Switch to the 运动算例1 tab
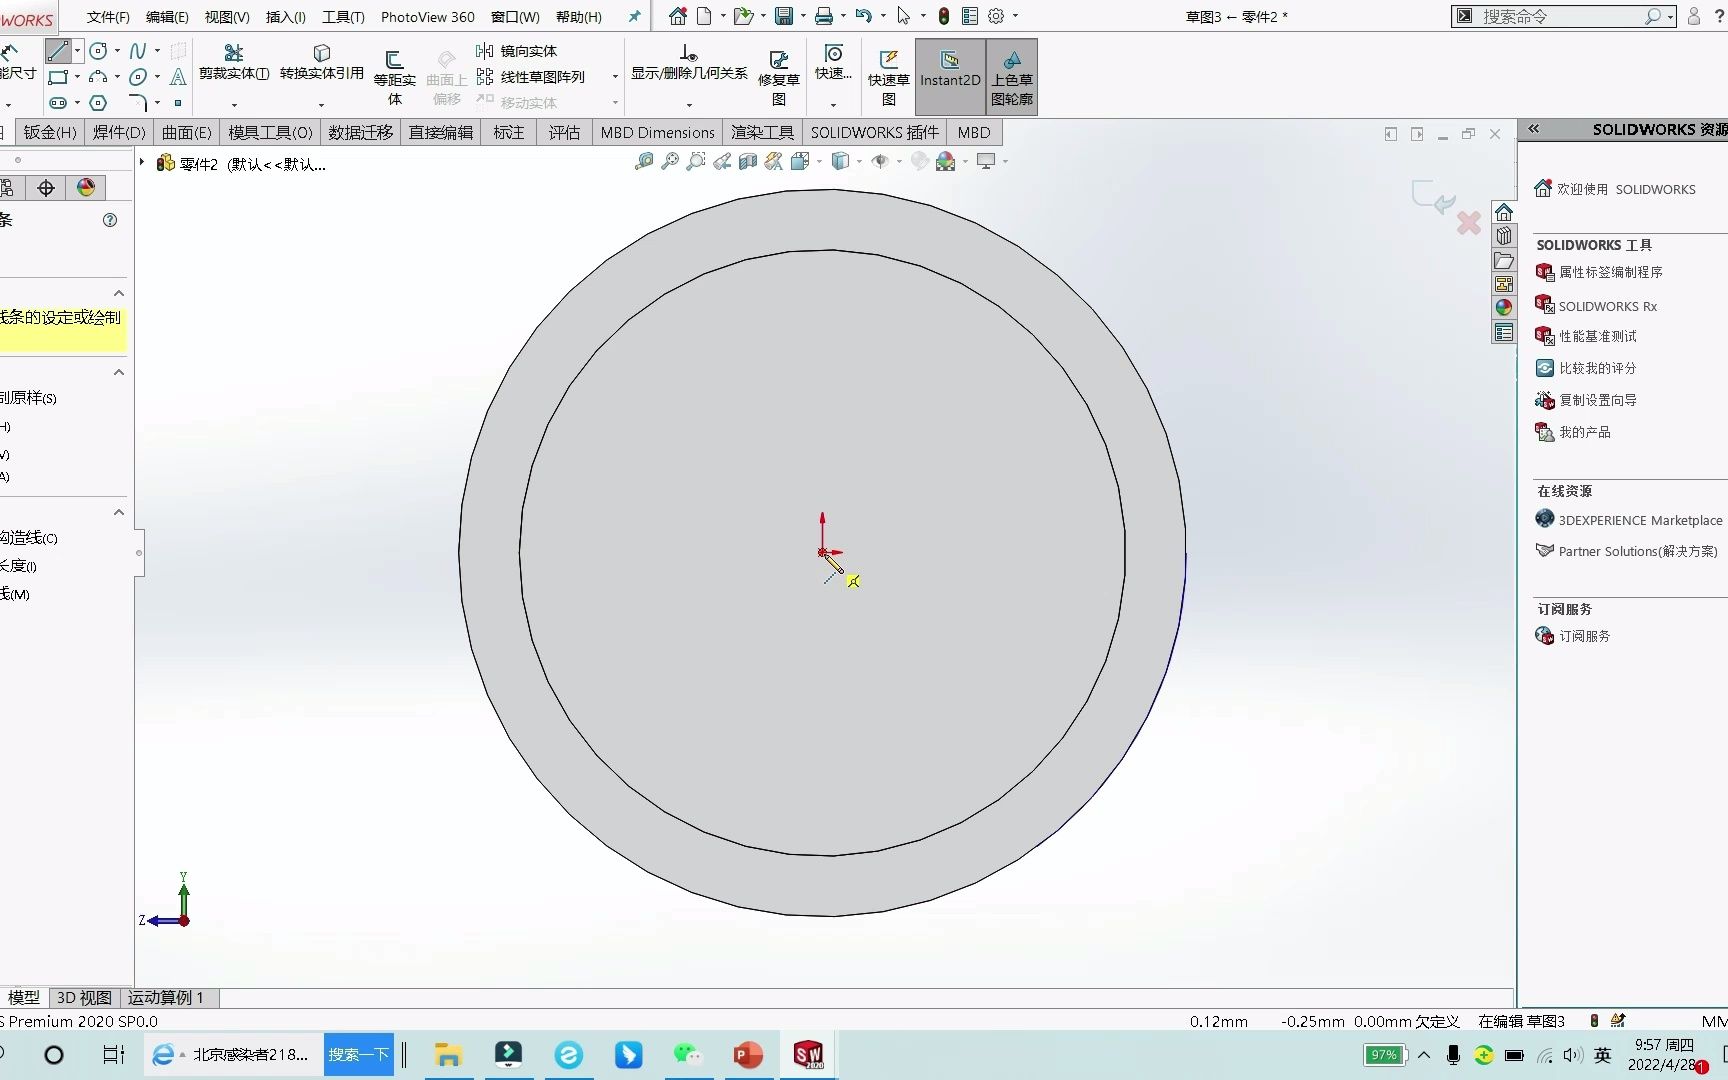The width and height of the screenshot is (1728, 1080). tap(166, 997)
